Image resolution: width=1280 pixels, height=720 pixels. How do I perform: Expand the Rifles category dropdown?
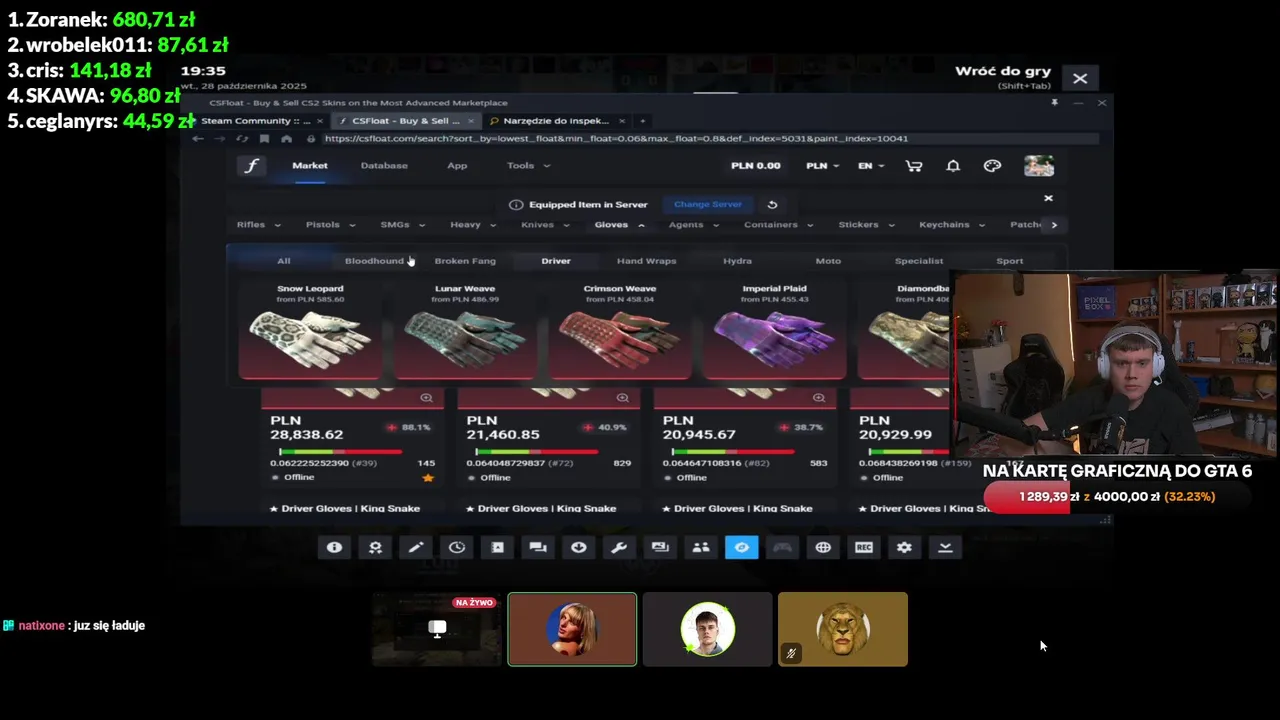coord(259,225)
